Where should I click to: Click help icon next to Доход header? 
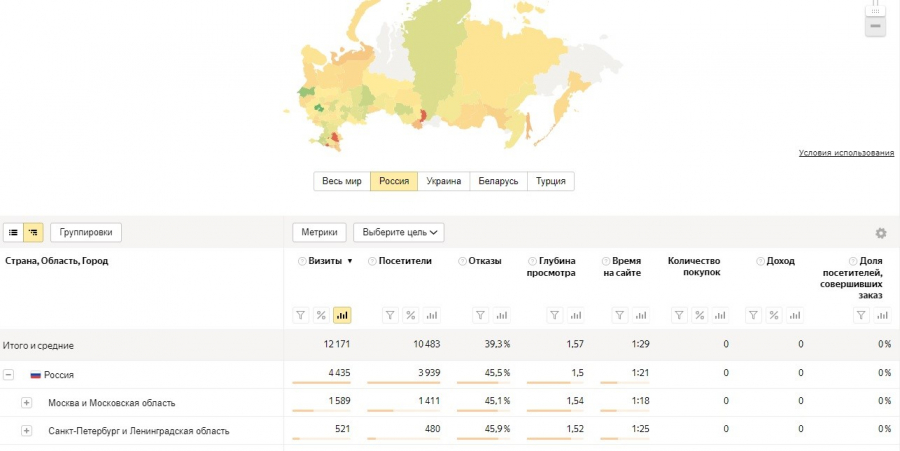[760, 261]
